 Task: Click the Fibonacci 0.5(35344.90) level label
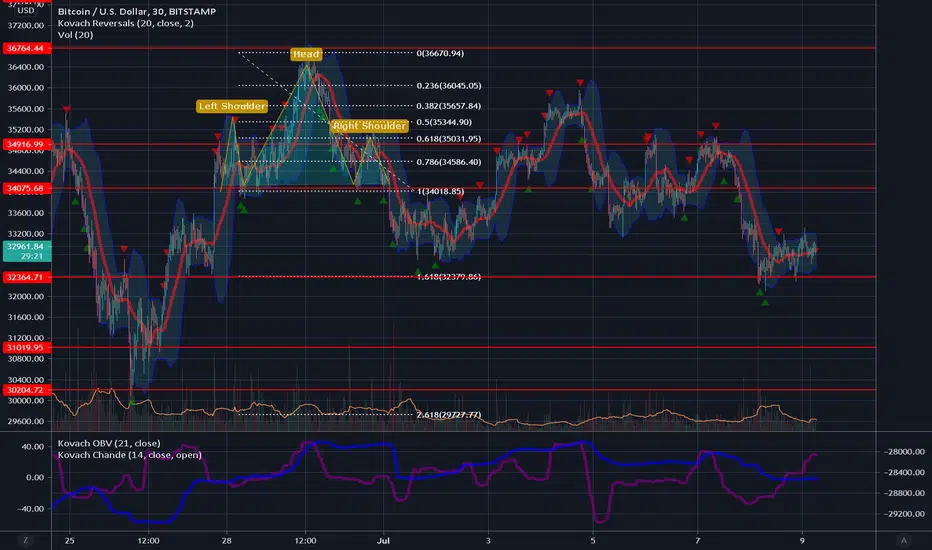point(444,122)
